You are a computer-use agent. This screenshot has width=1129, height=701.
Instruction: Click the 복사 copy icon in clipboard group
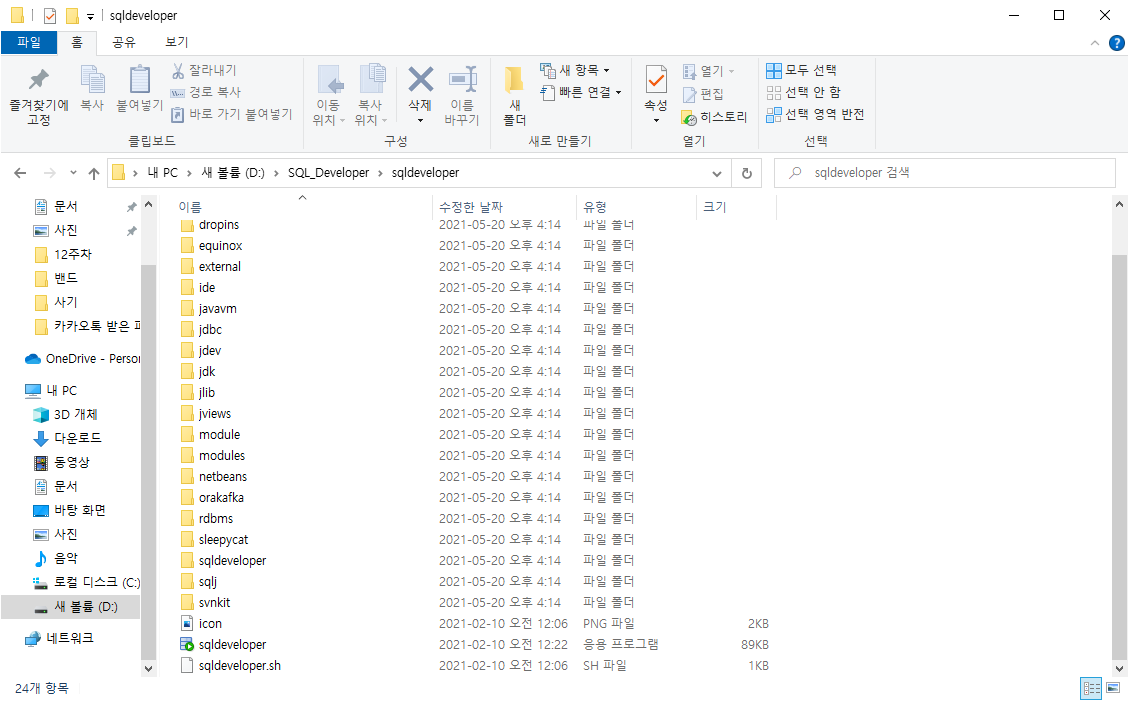coord(92,78)
